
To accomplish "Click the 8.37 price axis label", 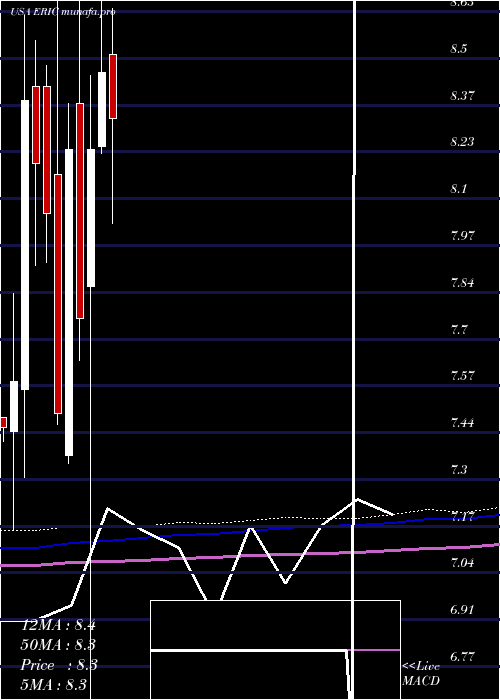I will point(462,96).
